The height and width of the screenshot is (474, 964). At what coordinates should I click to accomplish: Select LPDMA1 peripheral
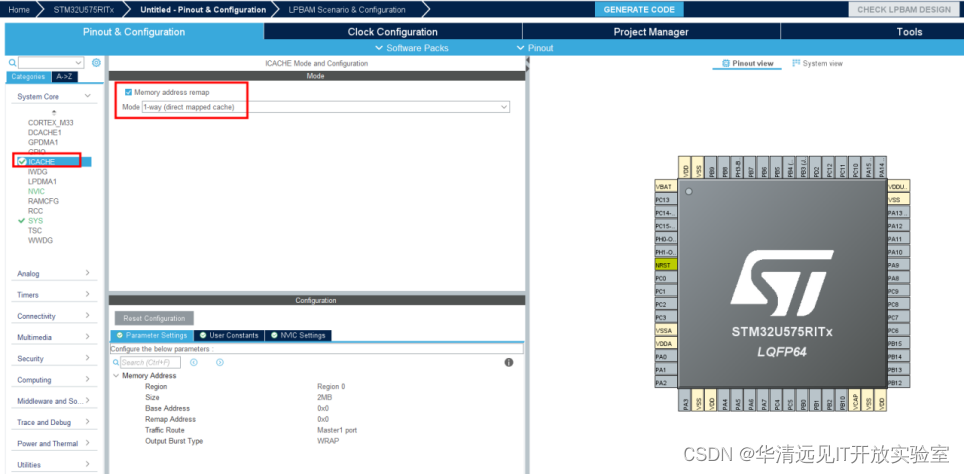42,181
